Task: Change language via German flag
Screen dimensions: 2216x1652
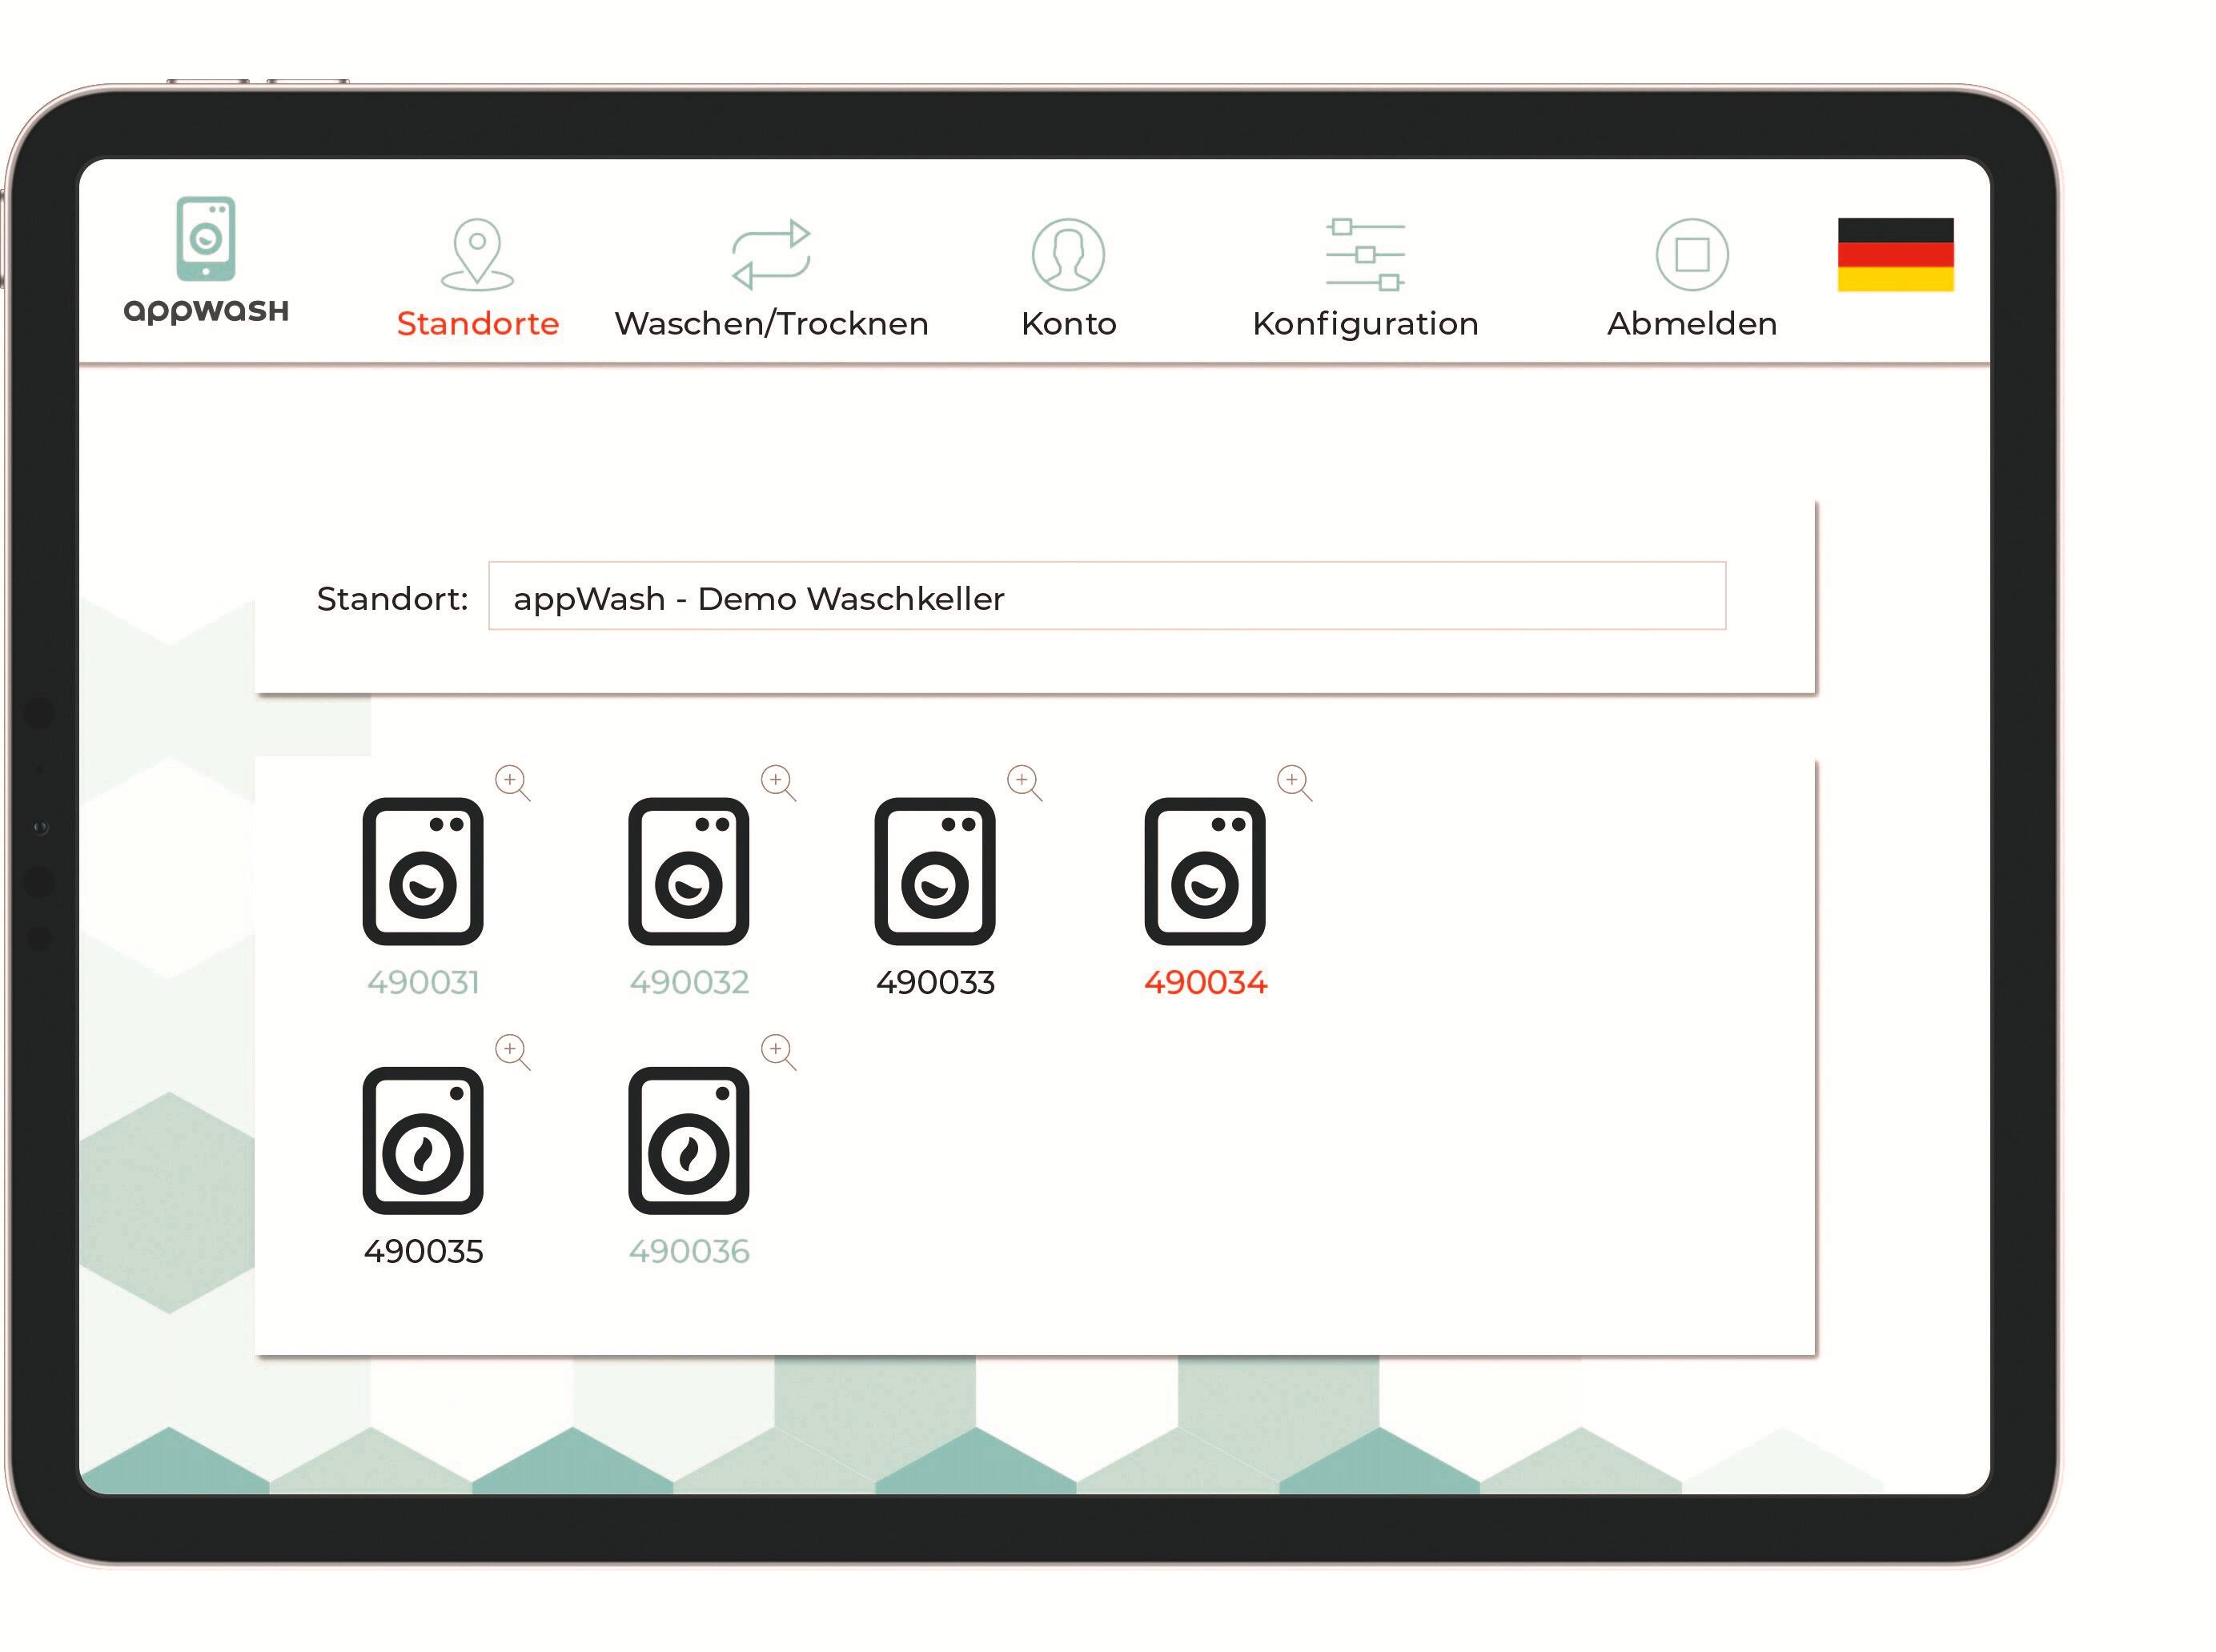Action: (x=1894, y=254)
